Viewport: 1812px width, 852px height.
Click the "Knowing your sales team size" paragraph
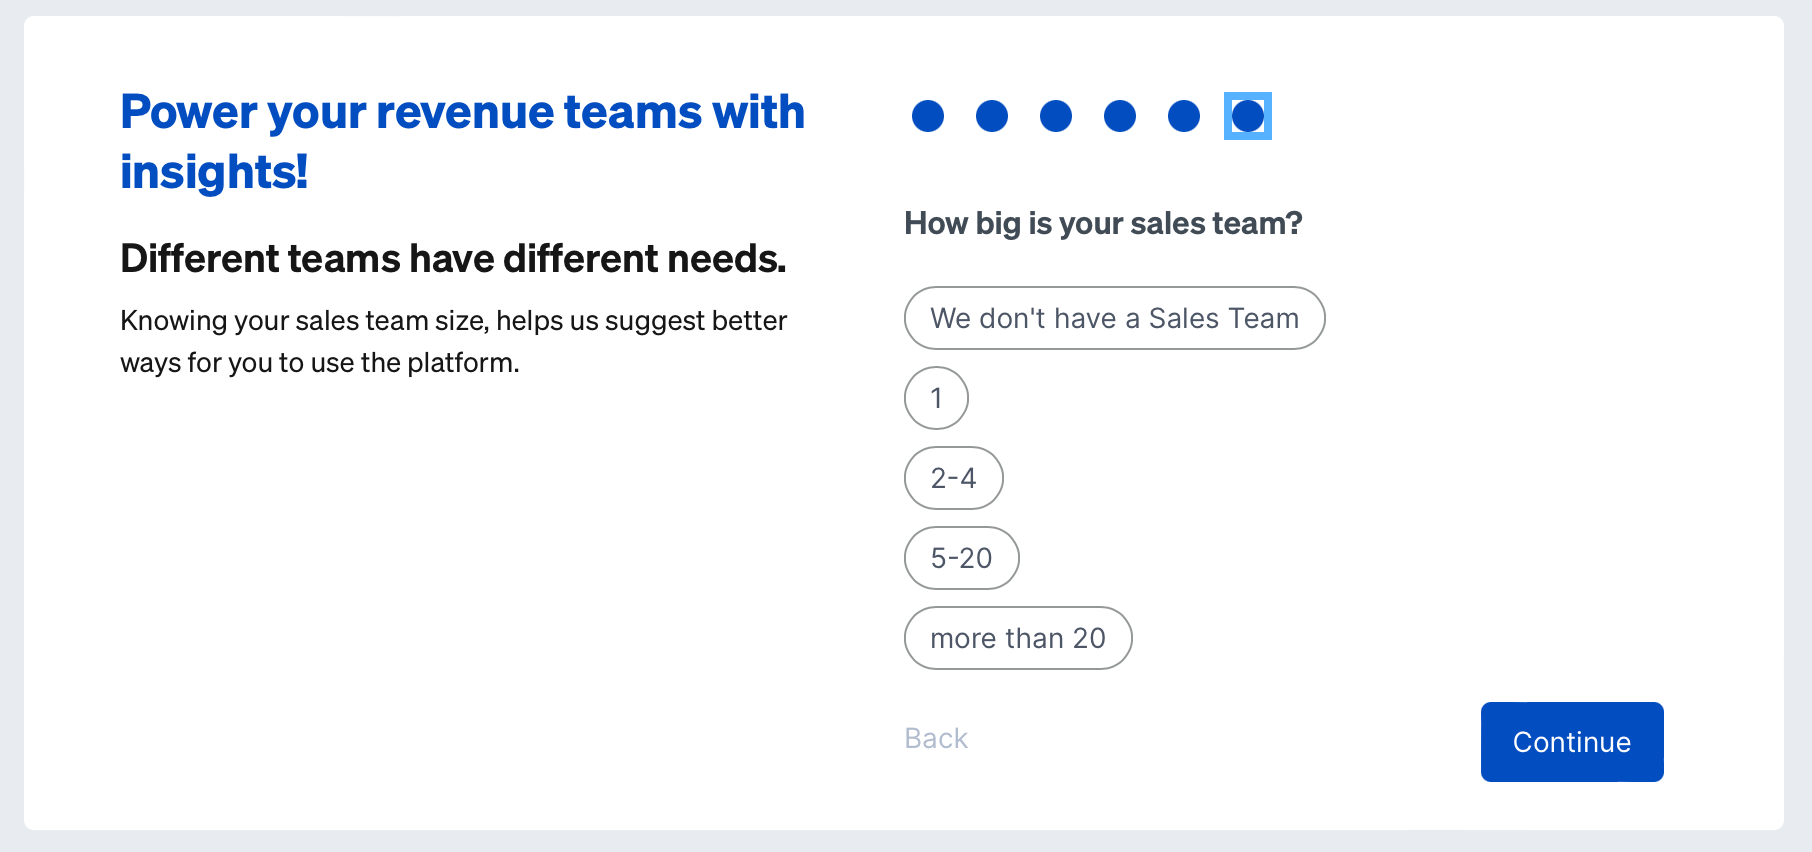[x=453, y=341]
